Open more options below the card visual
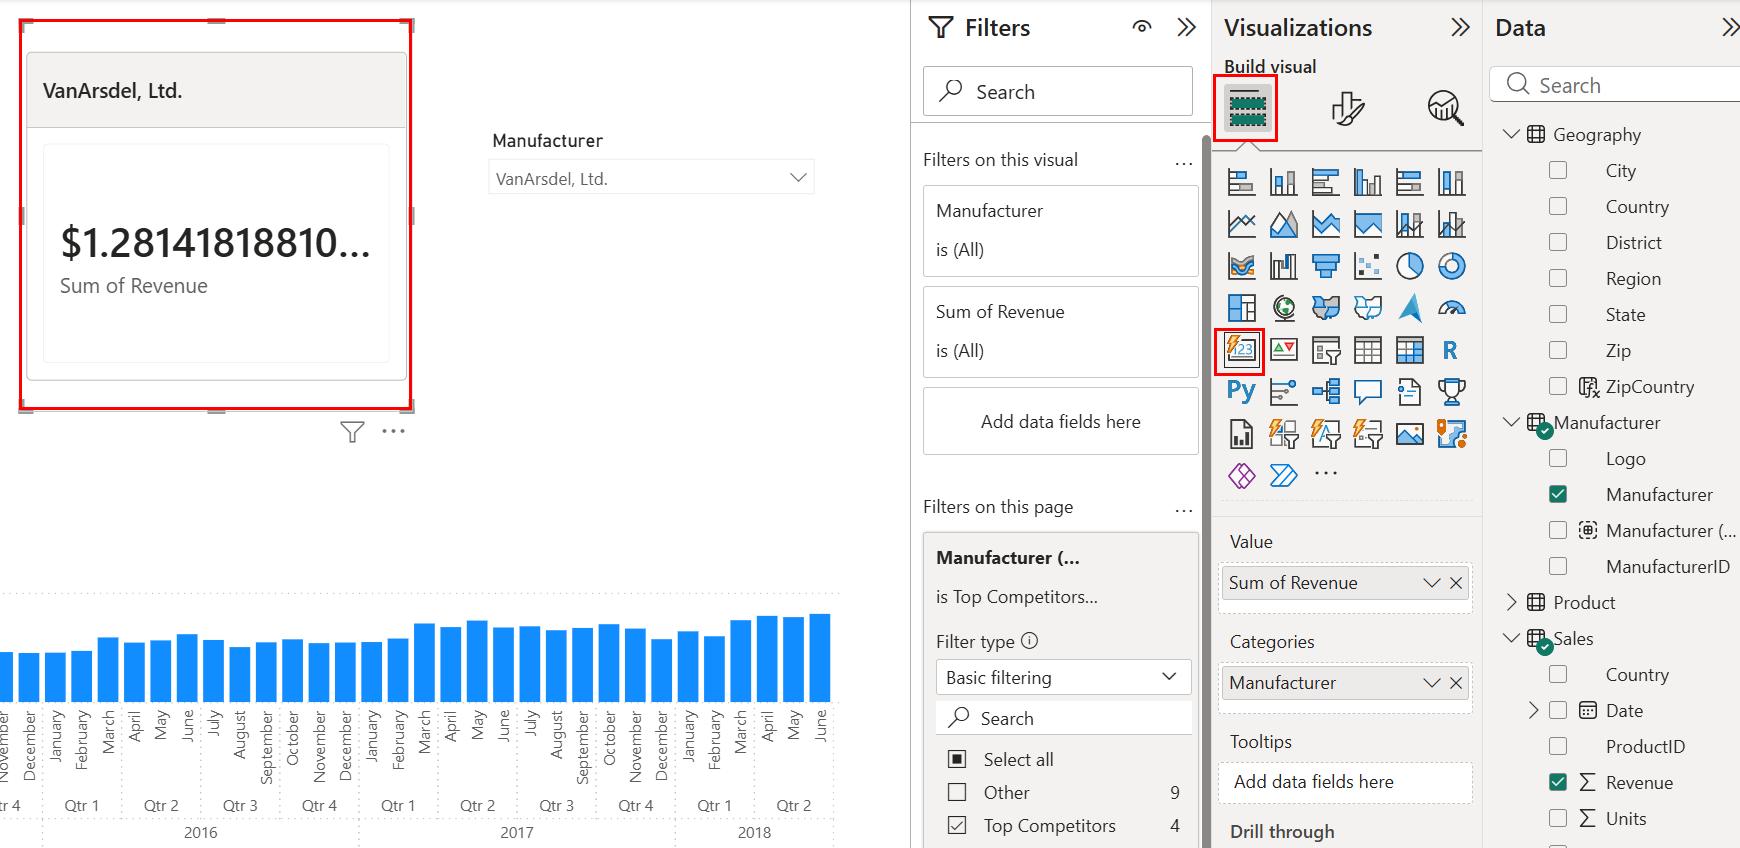This screenshot has width=1740, height=848. tap(393, 432)
